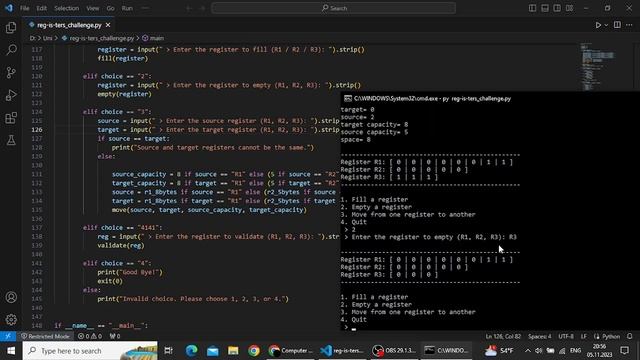Open Source Control view
This screenshot has height=360, width=640.
[11, 73]
